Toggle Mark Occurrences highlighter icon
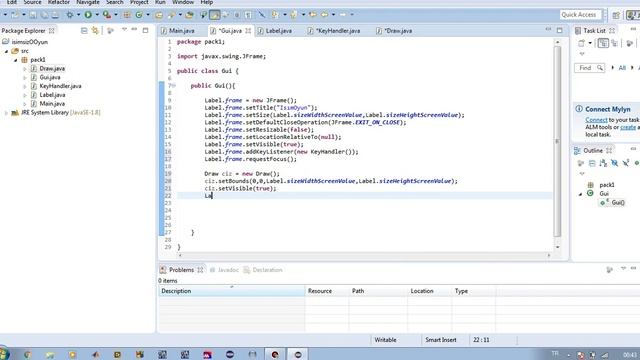 (x=215, y=15)
